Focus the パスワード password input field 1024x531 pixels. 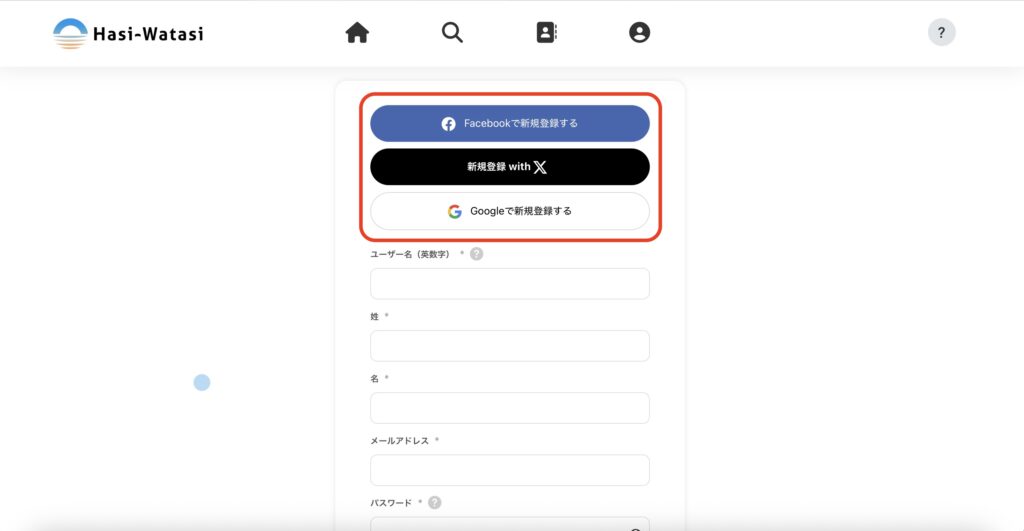(510, 524)
